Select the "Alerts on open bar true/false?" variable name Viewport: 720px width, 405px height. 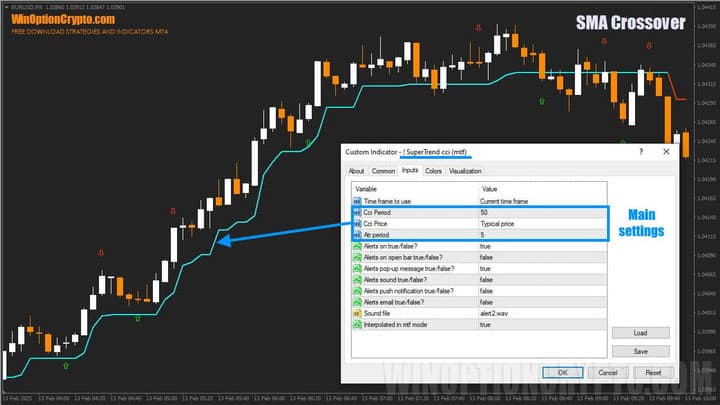click(x=403, y=257)
